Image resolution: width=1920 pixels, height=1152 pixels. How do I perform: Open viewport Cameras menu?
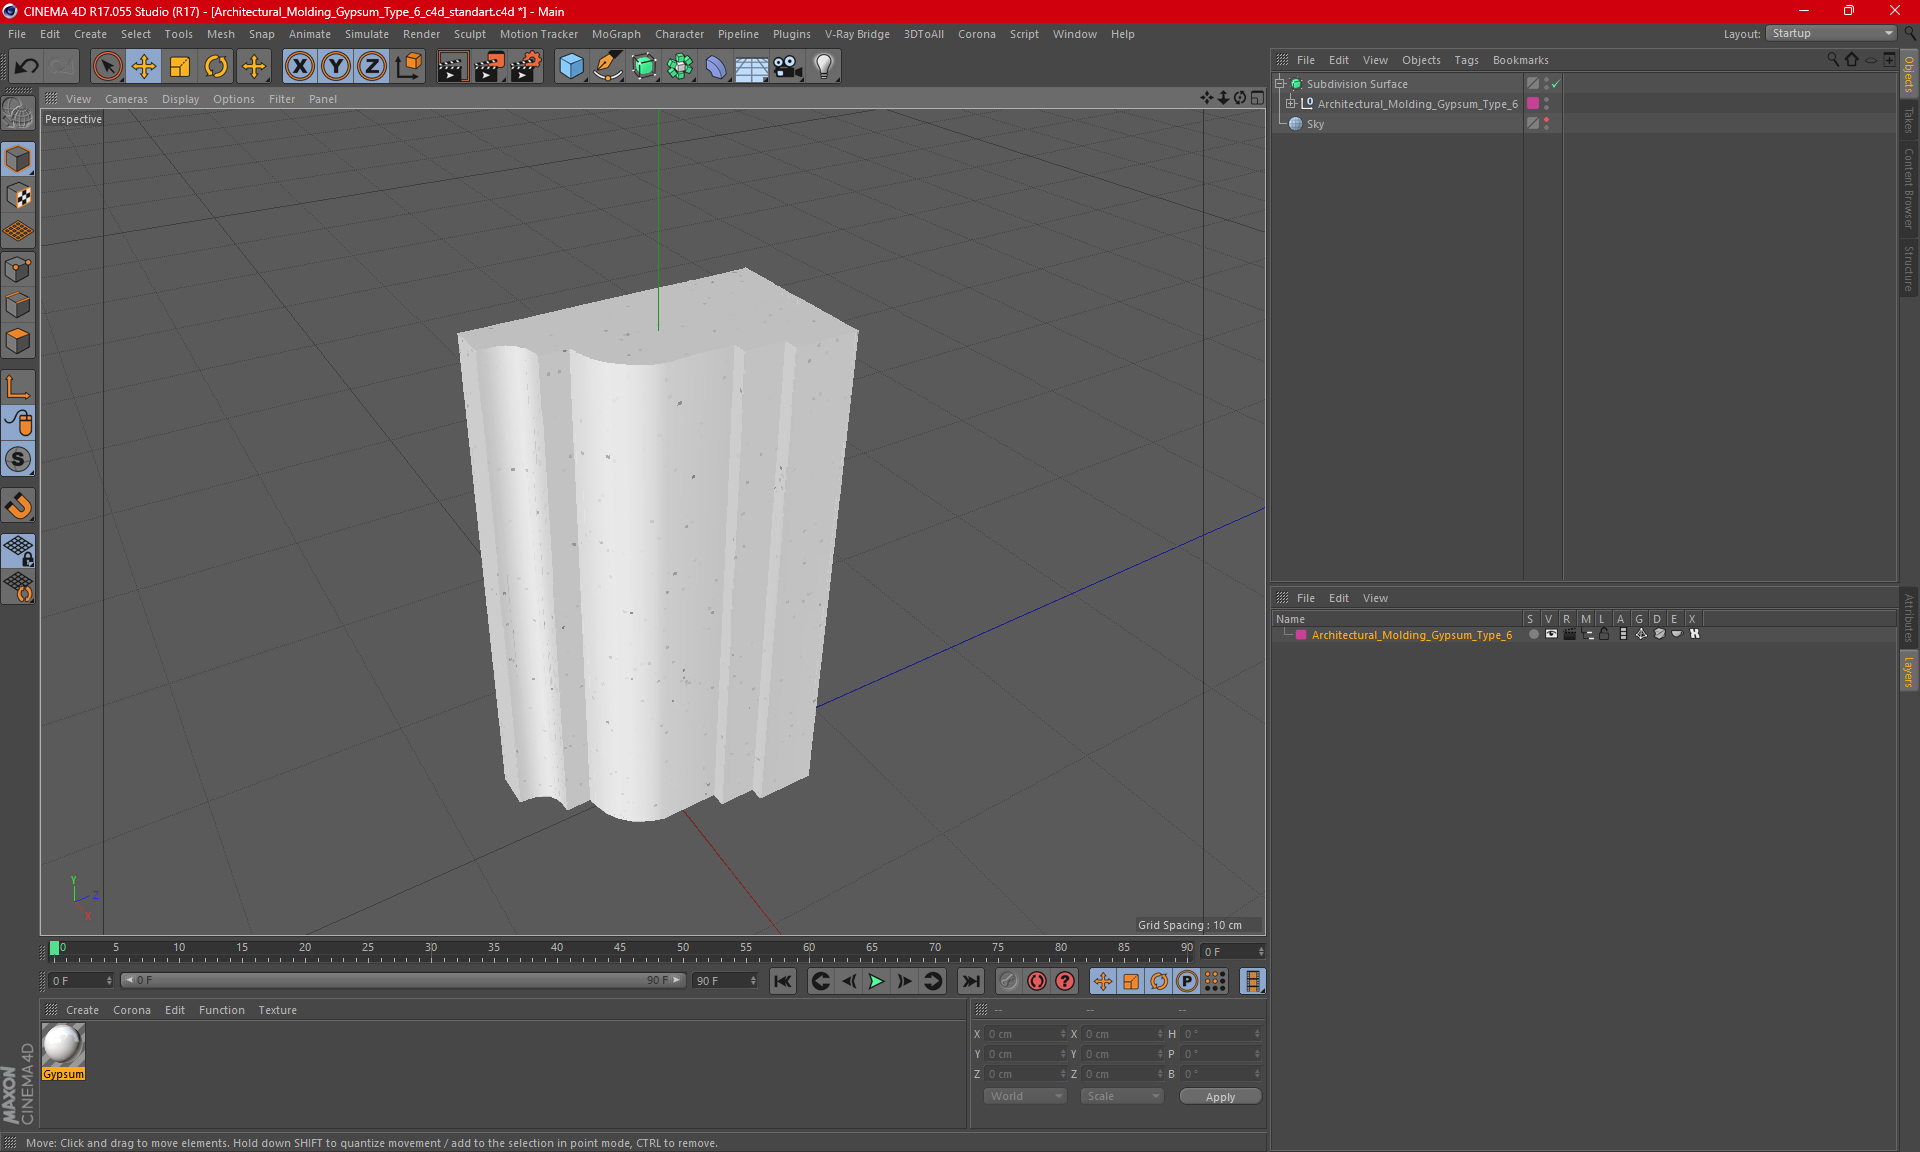(x=126, y=99)
